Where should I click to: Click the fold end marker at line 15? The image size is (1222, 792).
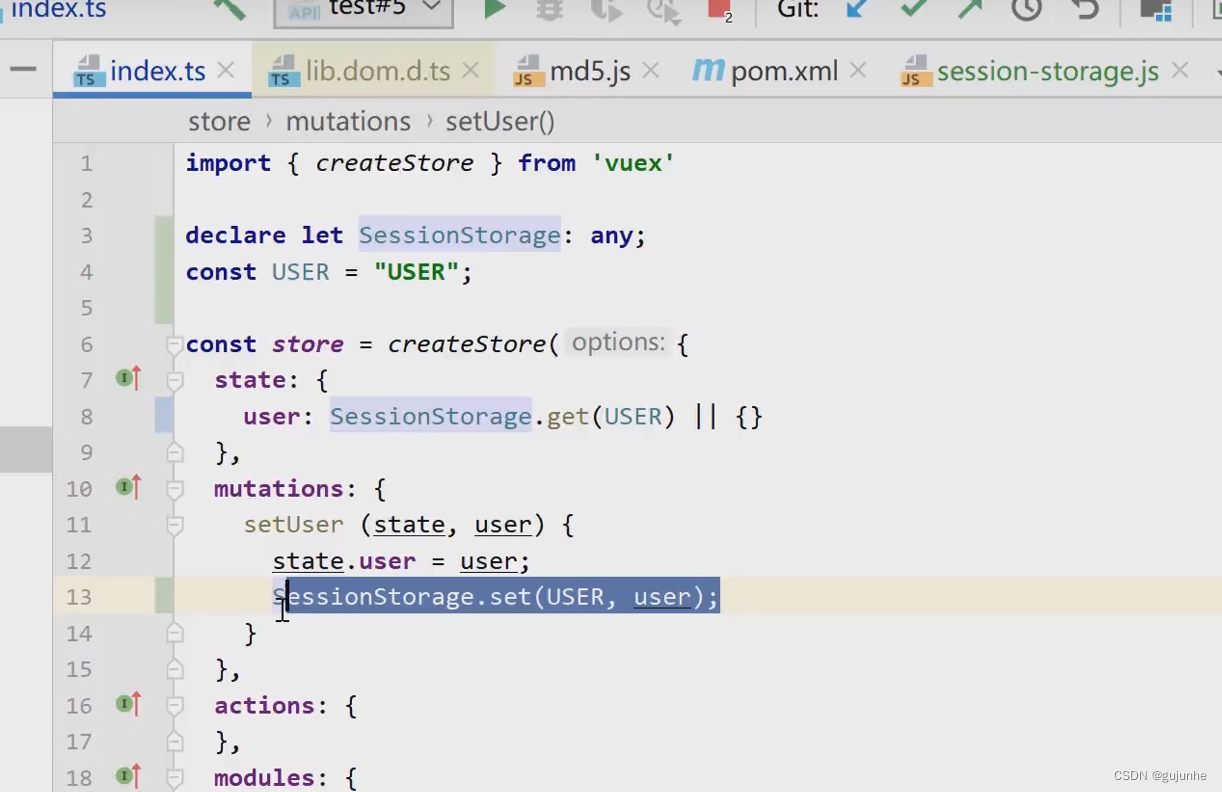(175, 670)
